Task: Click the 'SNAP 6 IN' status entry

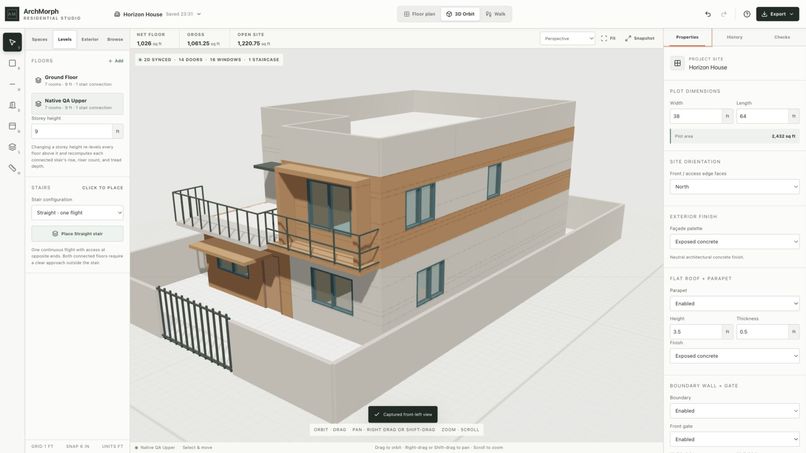Action: point(78,446)
